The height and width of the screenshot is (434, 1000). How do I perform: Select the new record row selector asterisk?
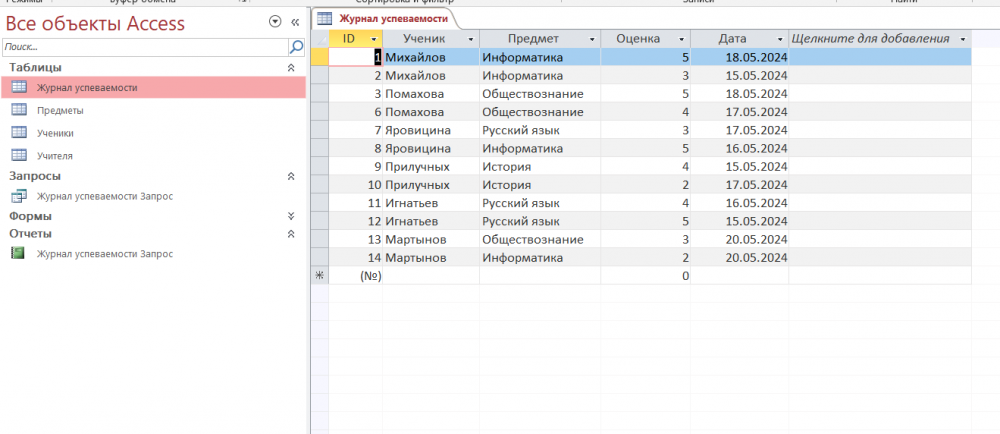click(x=320, y=276)
